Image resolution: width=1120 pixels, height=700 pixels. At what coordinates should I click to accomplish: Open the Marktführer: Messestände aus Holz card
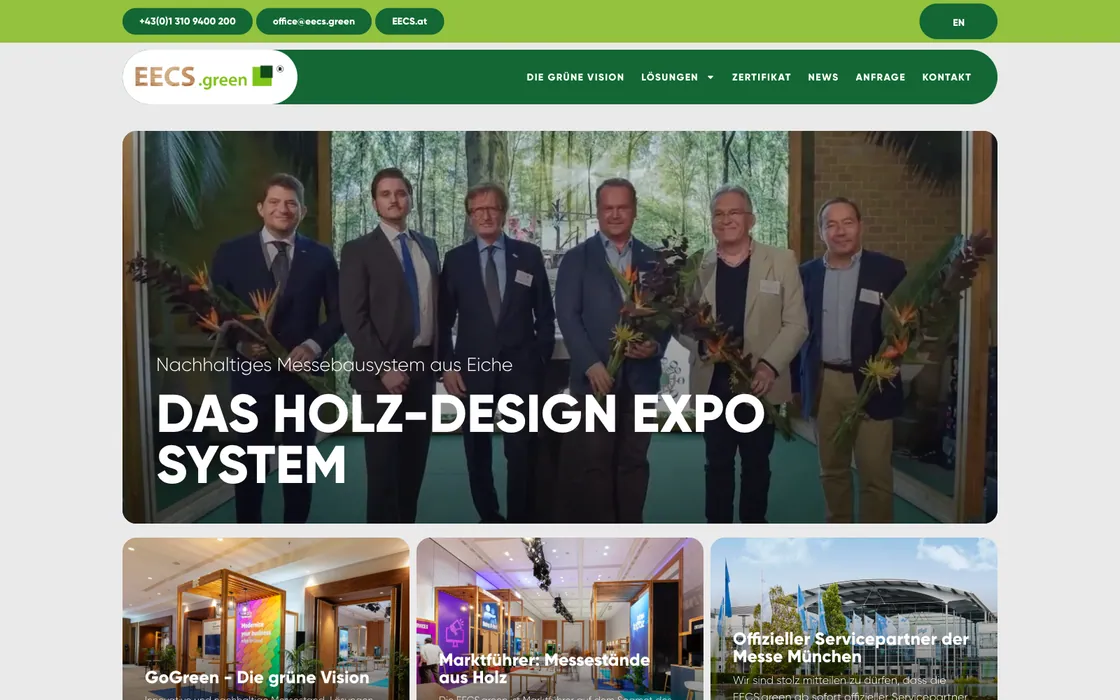pos(560,619)
